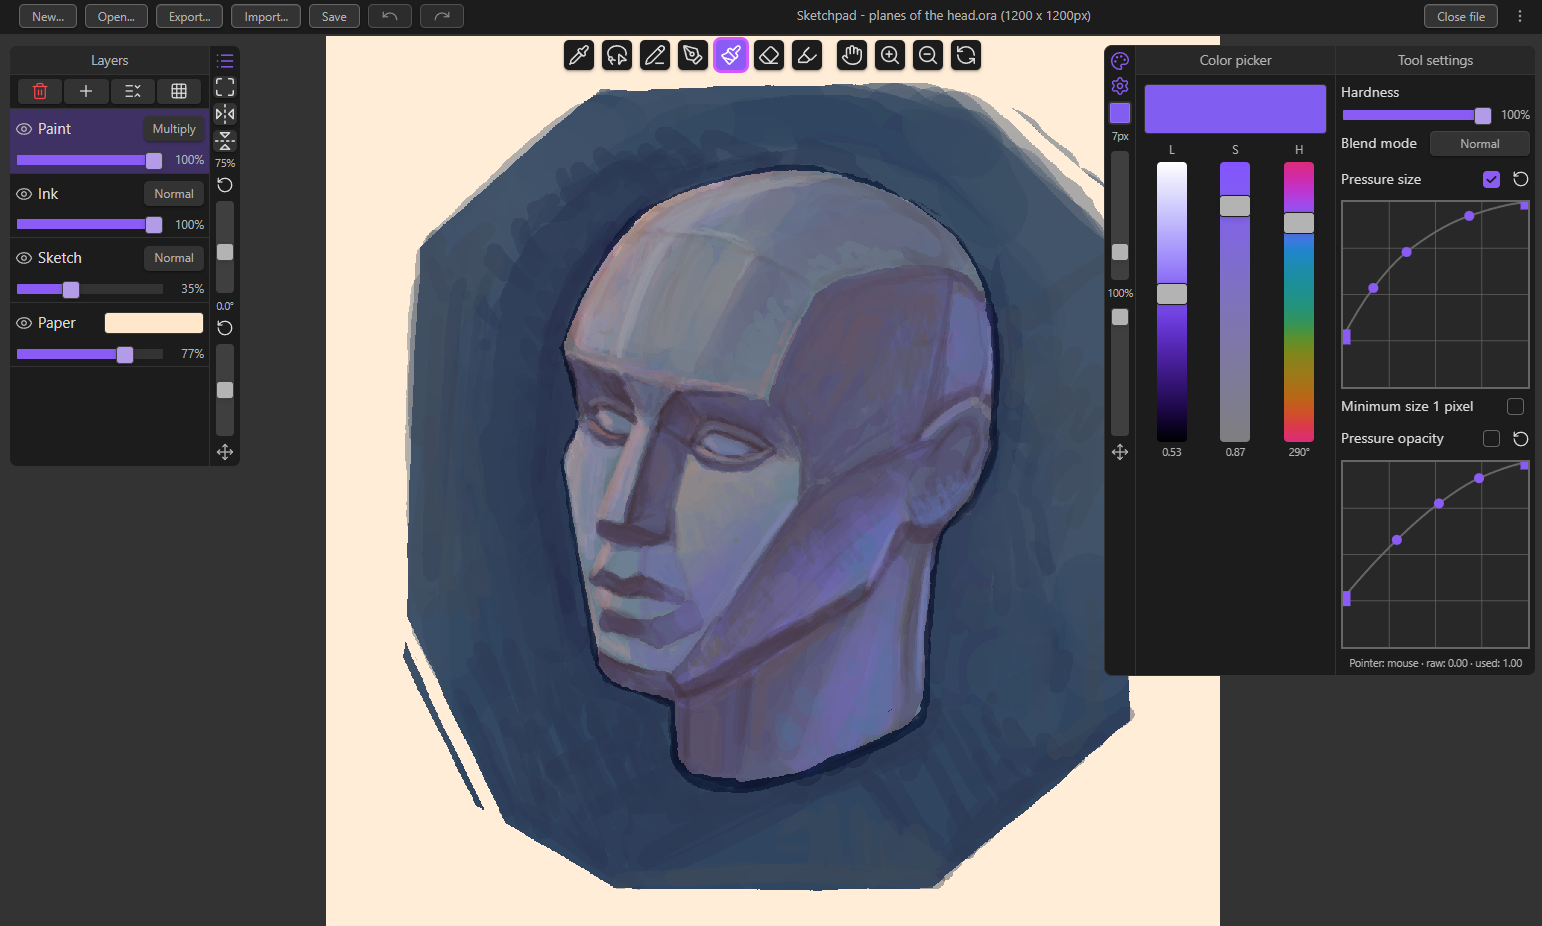The height and width of the screenshot is (926, 1542).
Task: Click the Hardness slider
Action: [x=1417, y=116]
